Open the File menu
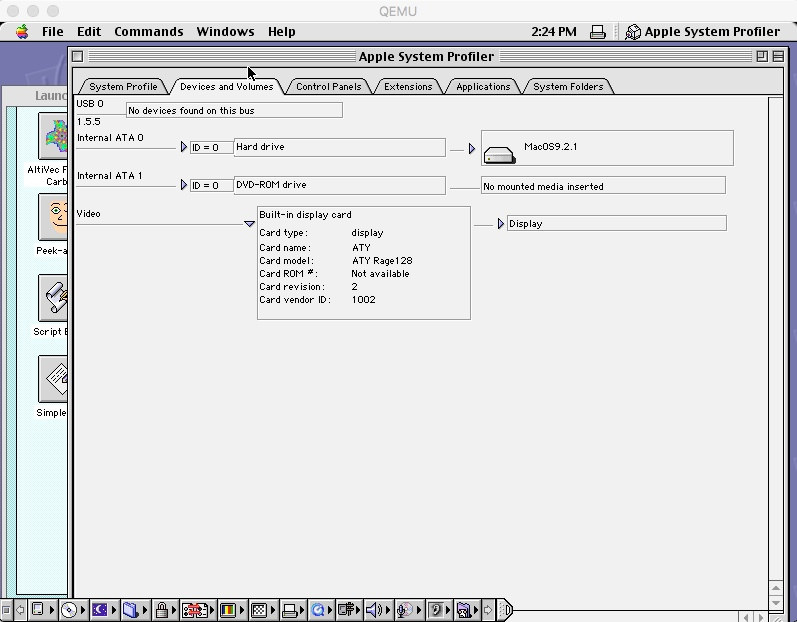This screenshot has width=797, height=622. [52, 32]
